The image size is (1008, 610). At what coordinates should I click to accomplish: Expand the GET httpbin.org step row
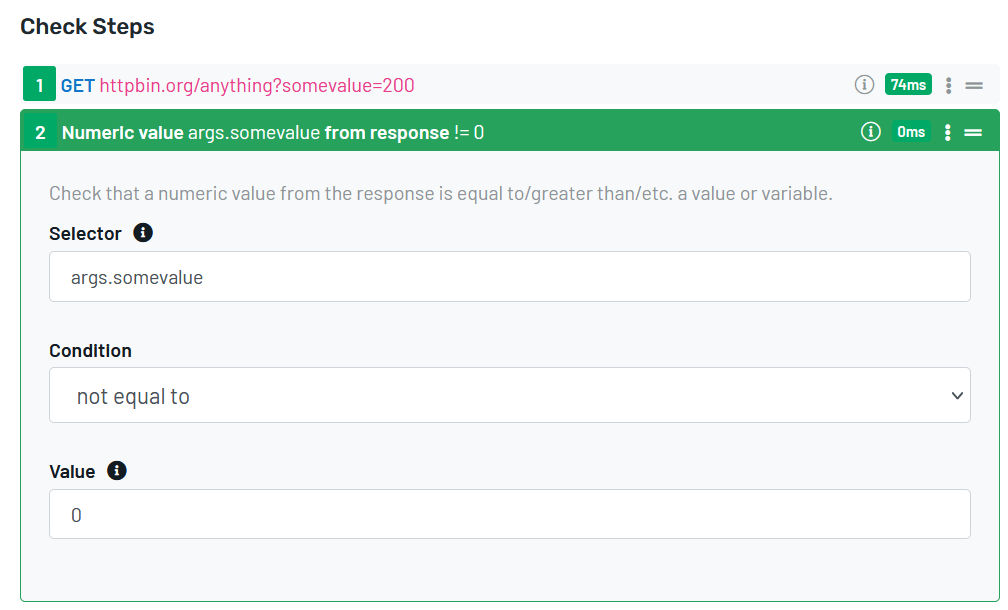tap(600, 86)
